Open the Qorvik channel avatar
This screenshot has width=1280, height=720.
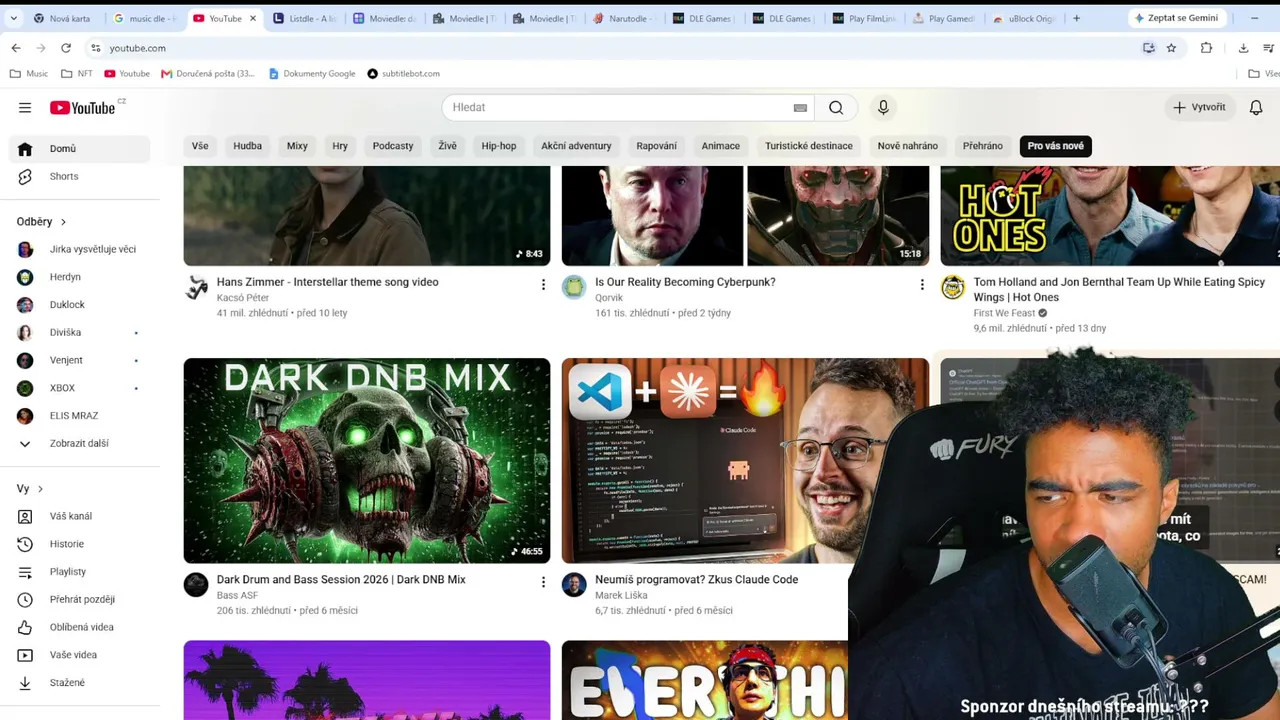coord(574,288)
